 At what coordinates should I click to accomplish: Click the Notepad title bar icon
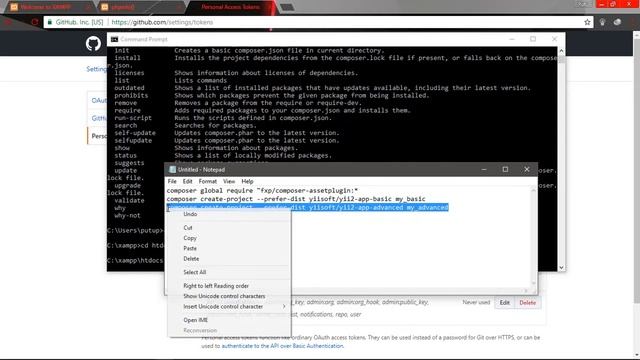(172, 169)
